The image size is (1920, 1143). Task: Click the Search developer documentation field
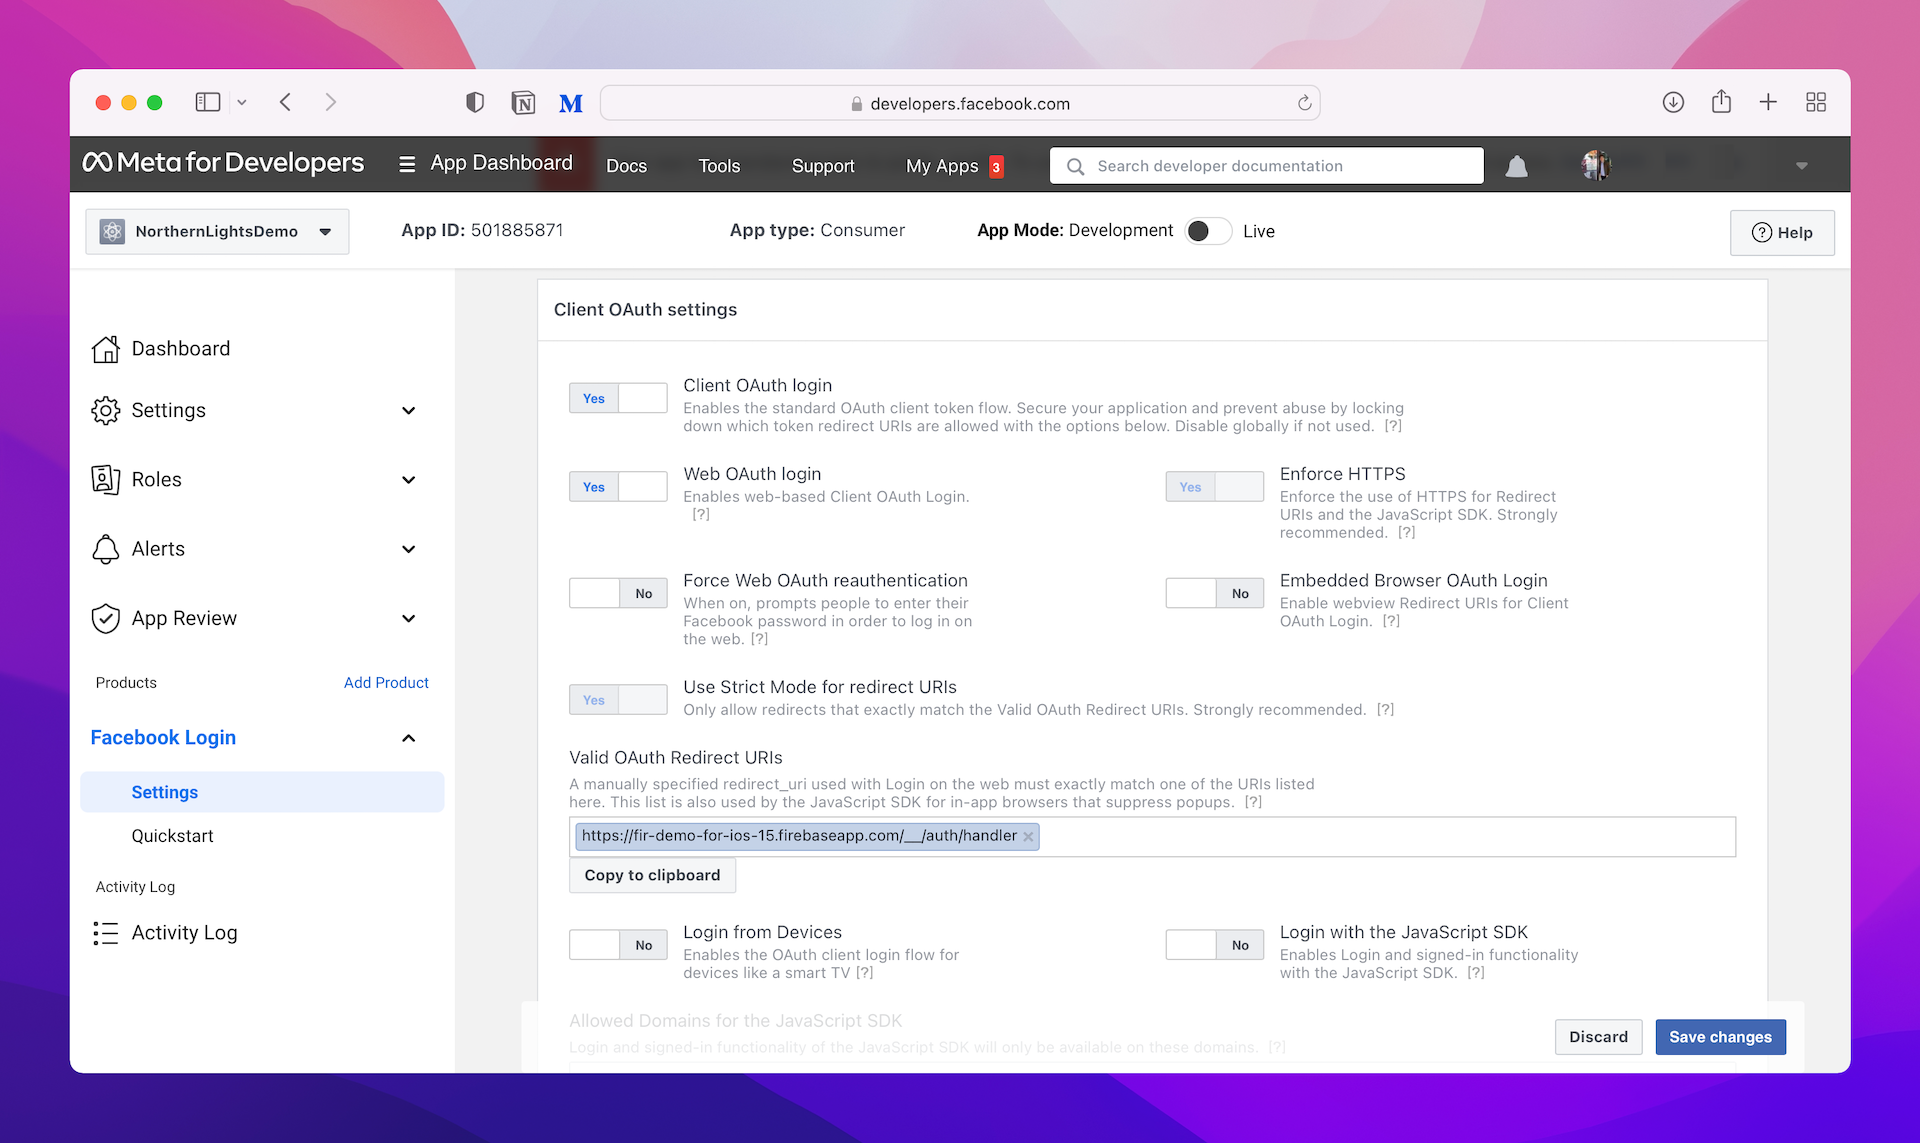pos(1266,166)
